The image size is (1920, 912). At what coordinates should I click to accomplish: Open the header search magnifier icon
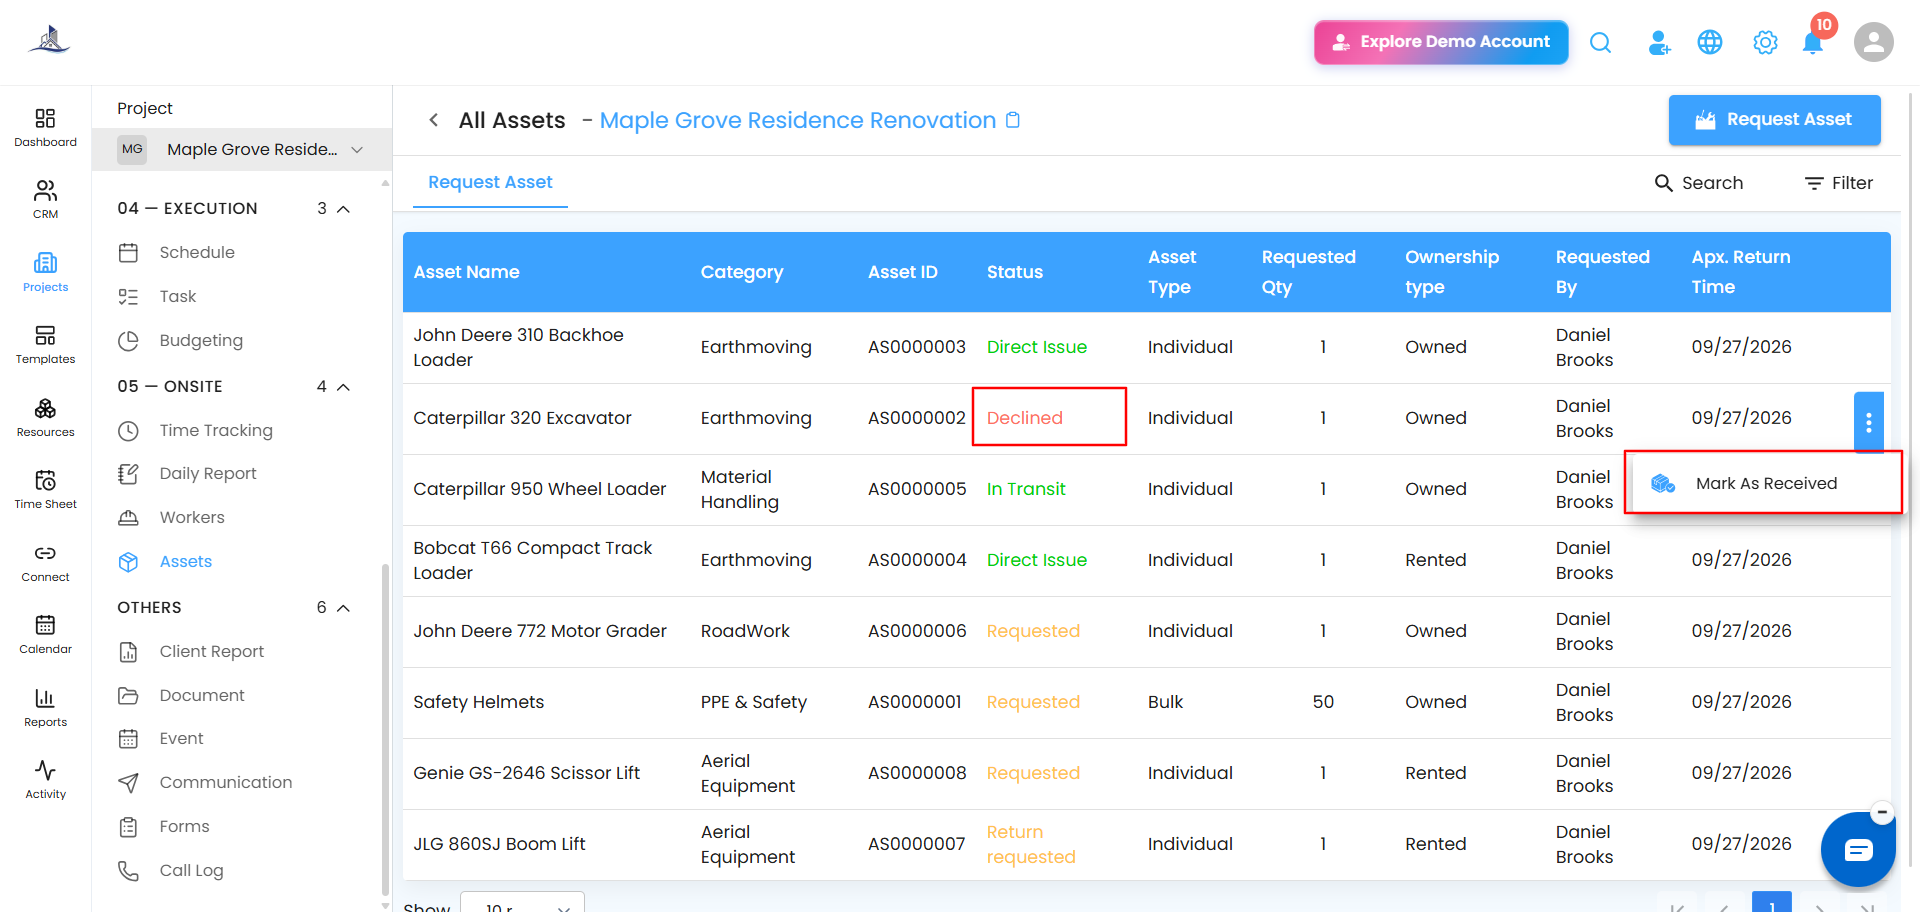1600,42
